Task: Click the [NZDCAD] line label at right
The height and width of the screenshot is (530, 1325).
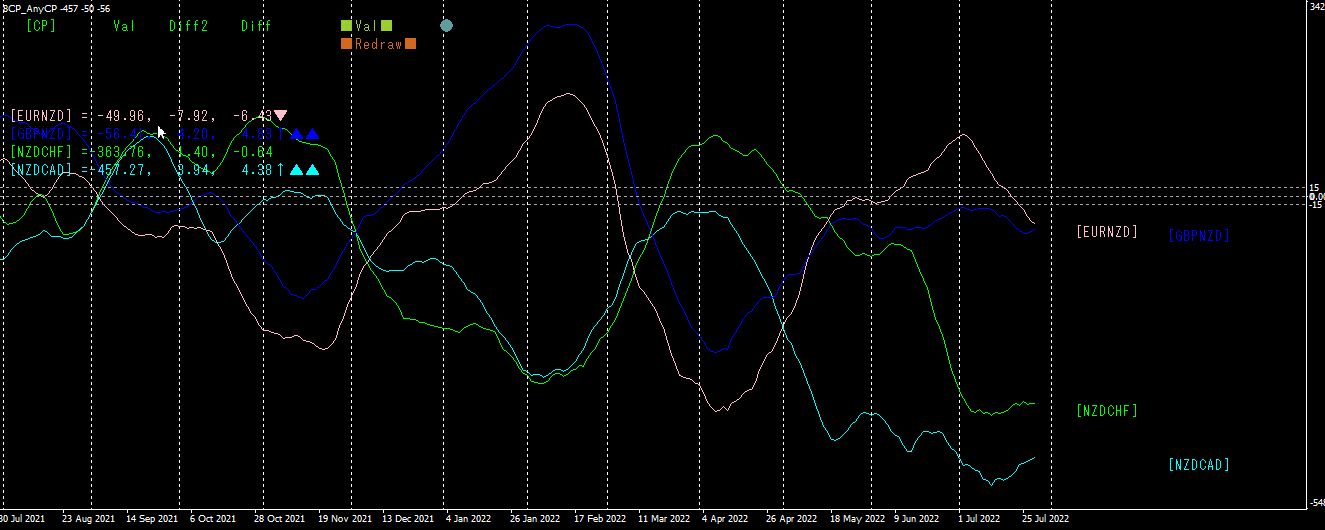Action: point(1199,465)
